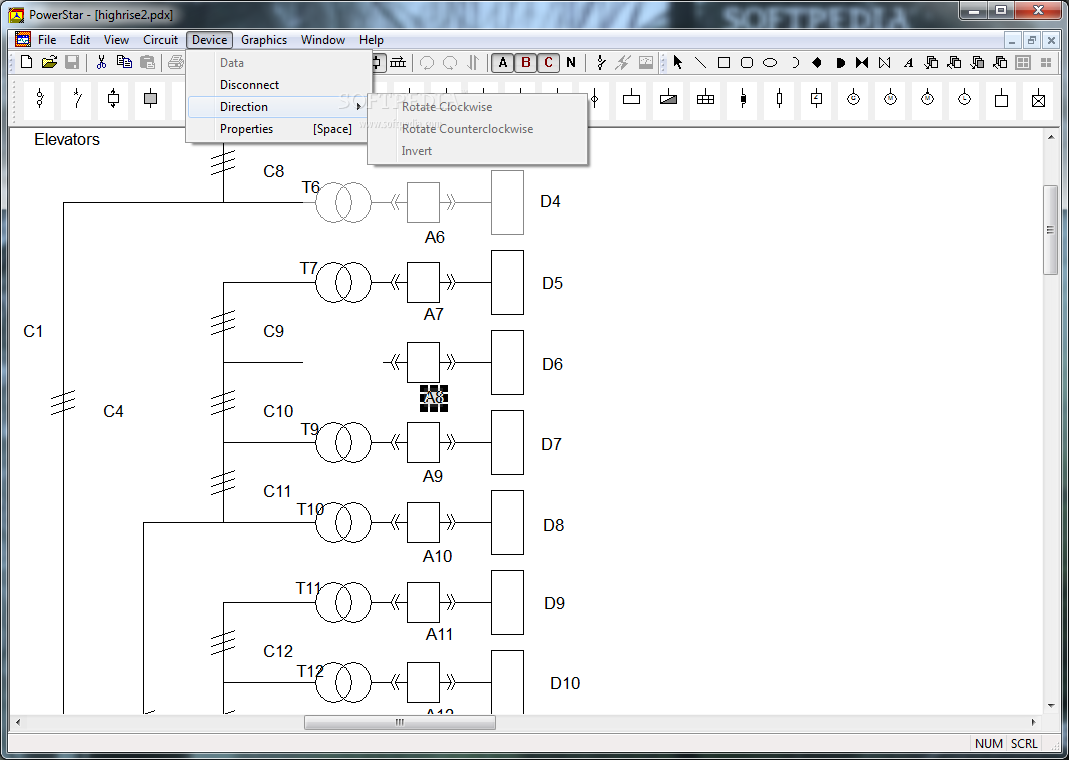Toggle phase C button
The height and width of the screenshot is (760, 1069).
pos(548,63)
